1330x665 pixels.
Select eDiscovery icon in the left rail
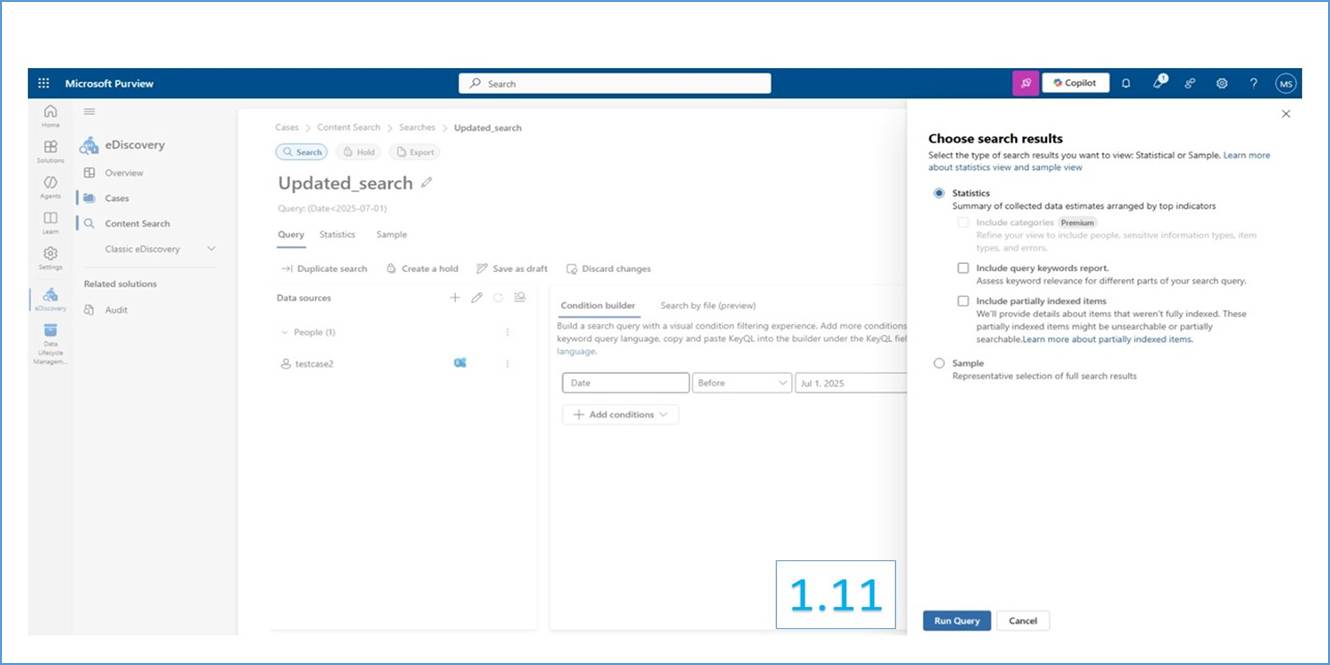point(50,299)
